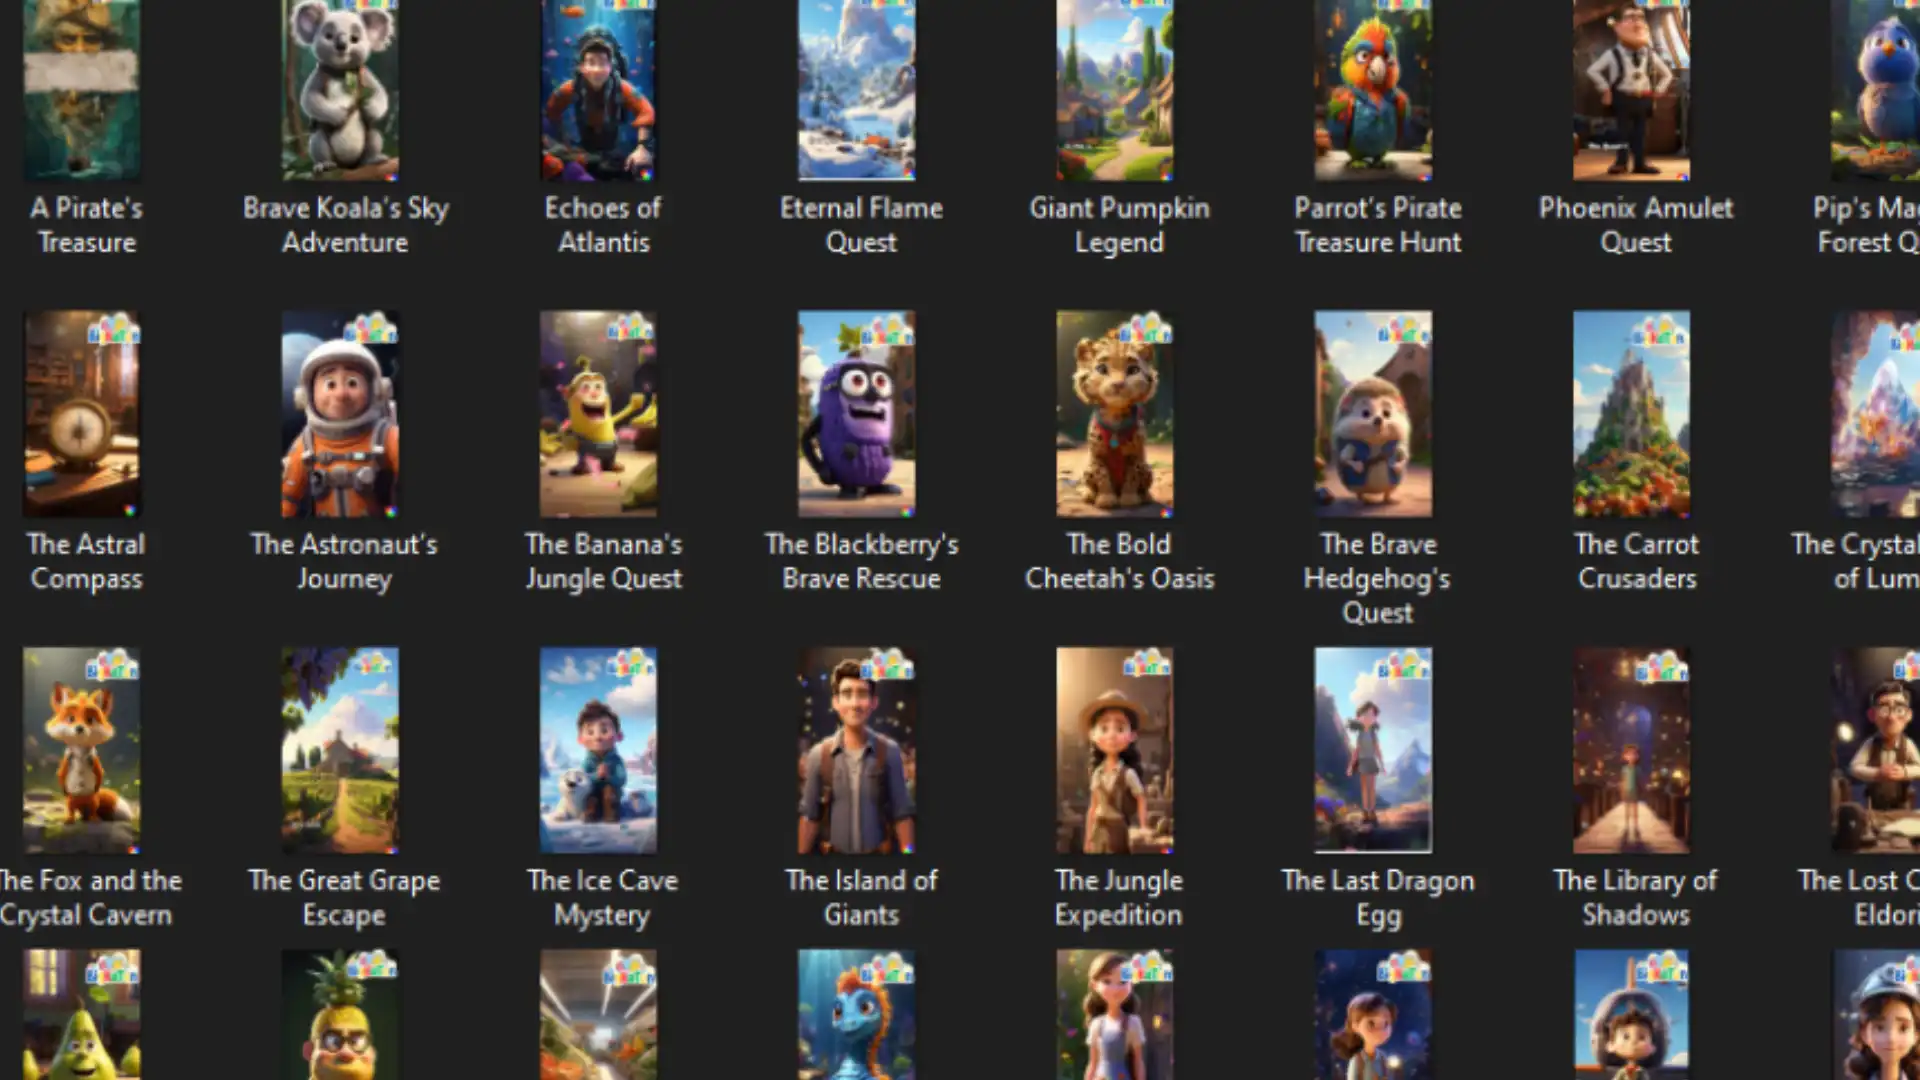Select the Phoenix Amulet Quest thumbnail
The image size is (1920, 1080).
(1631, 90)
